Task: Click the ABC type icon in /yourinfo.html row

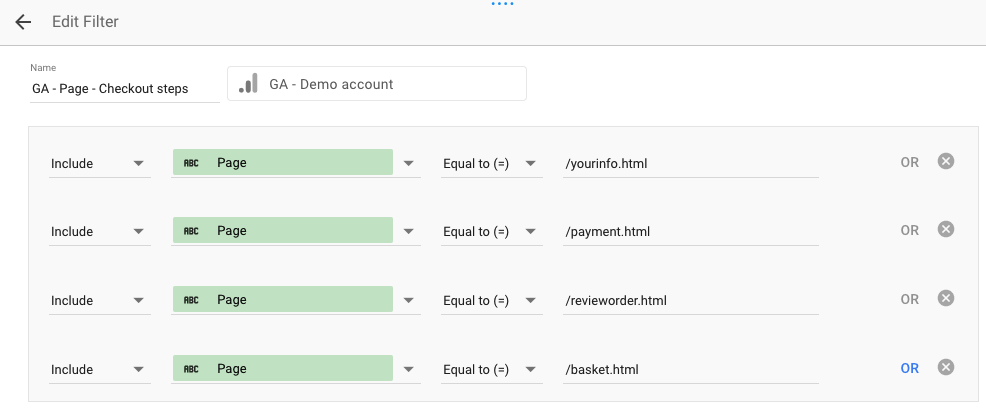Action: coord(191,163)
